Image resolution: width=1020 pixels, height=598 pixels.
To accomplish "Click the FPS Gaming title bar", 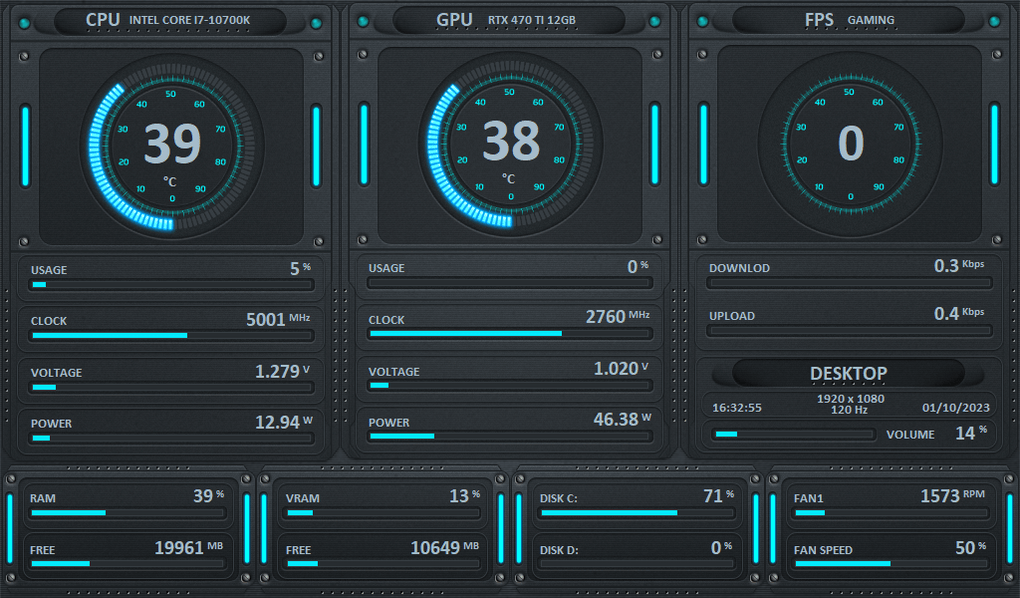I will point(849,20).
